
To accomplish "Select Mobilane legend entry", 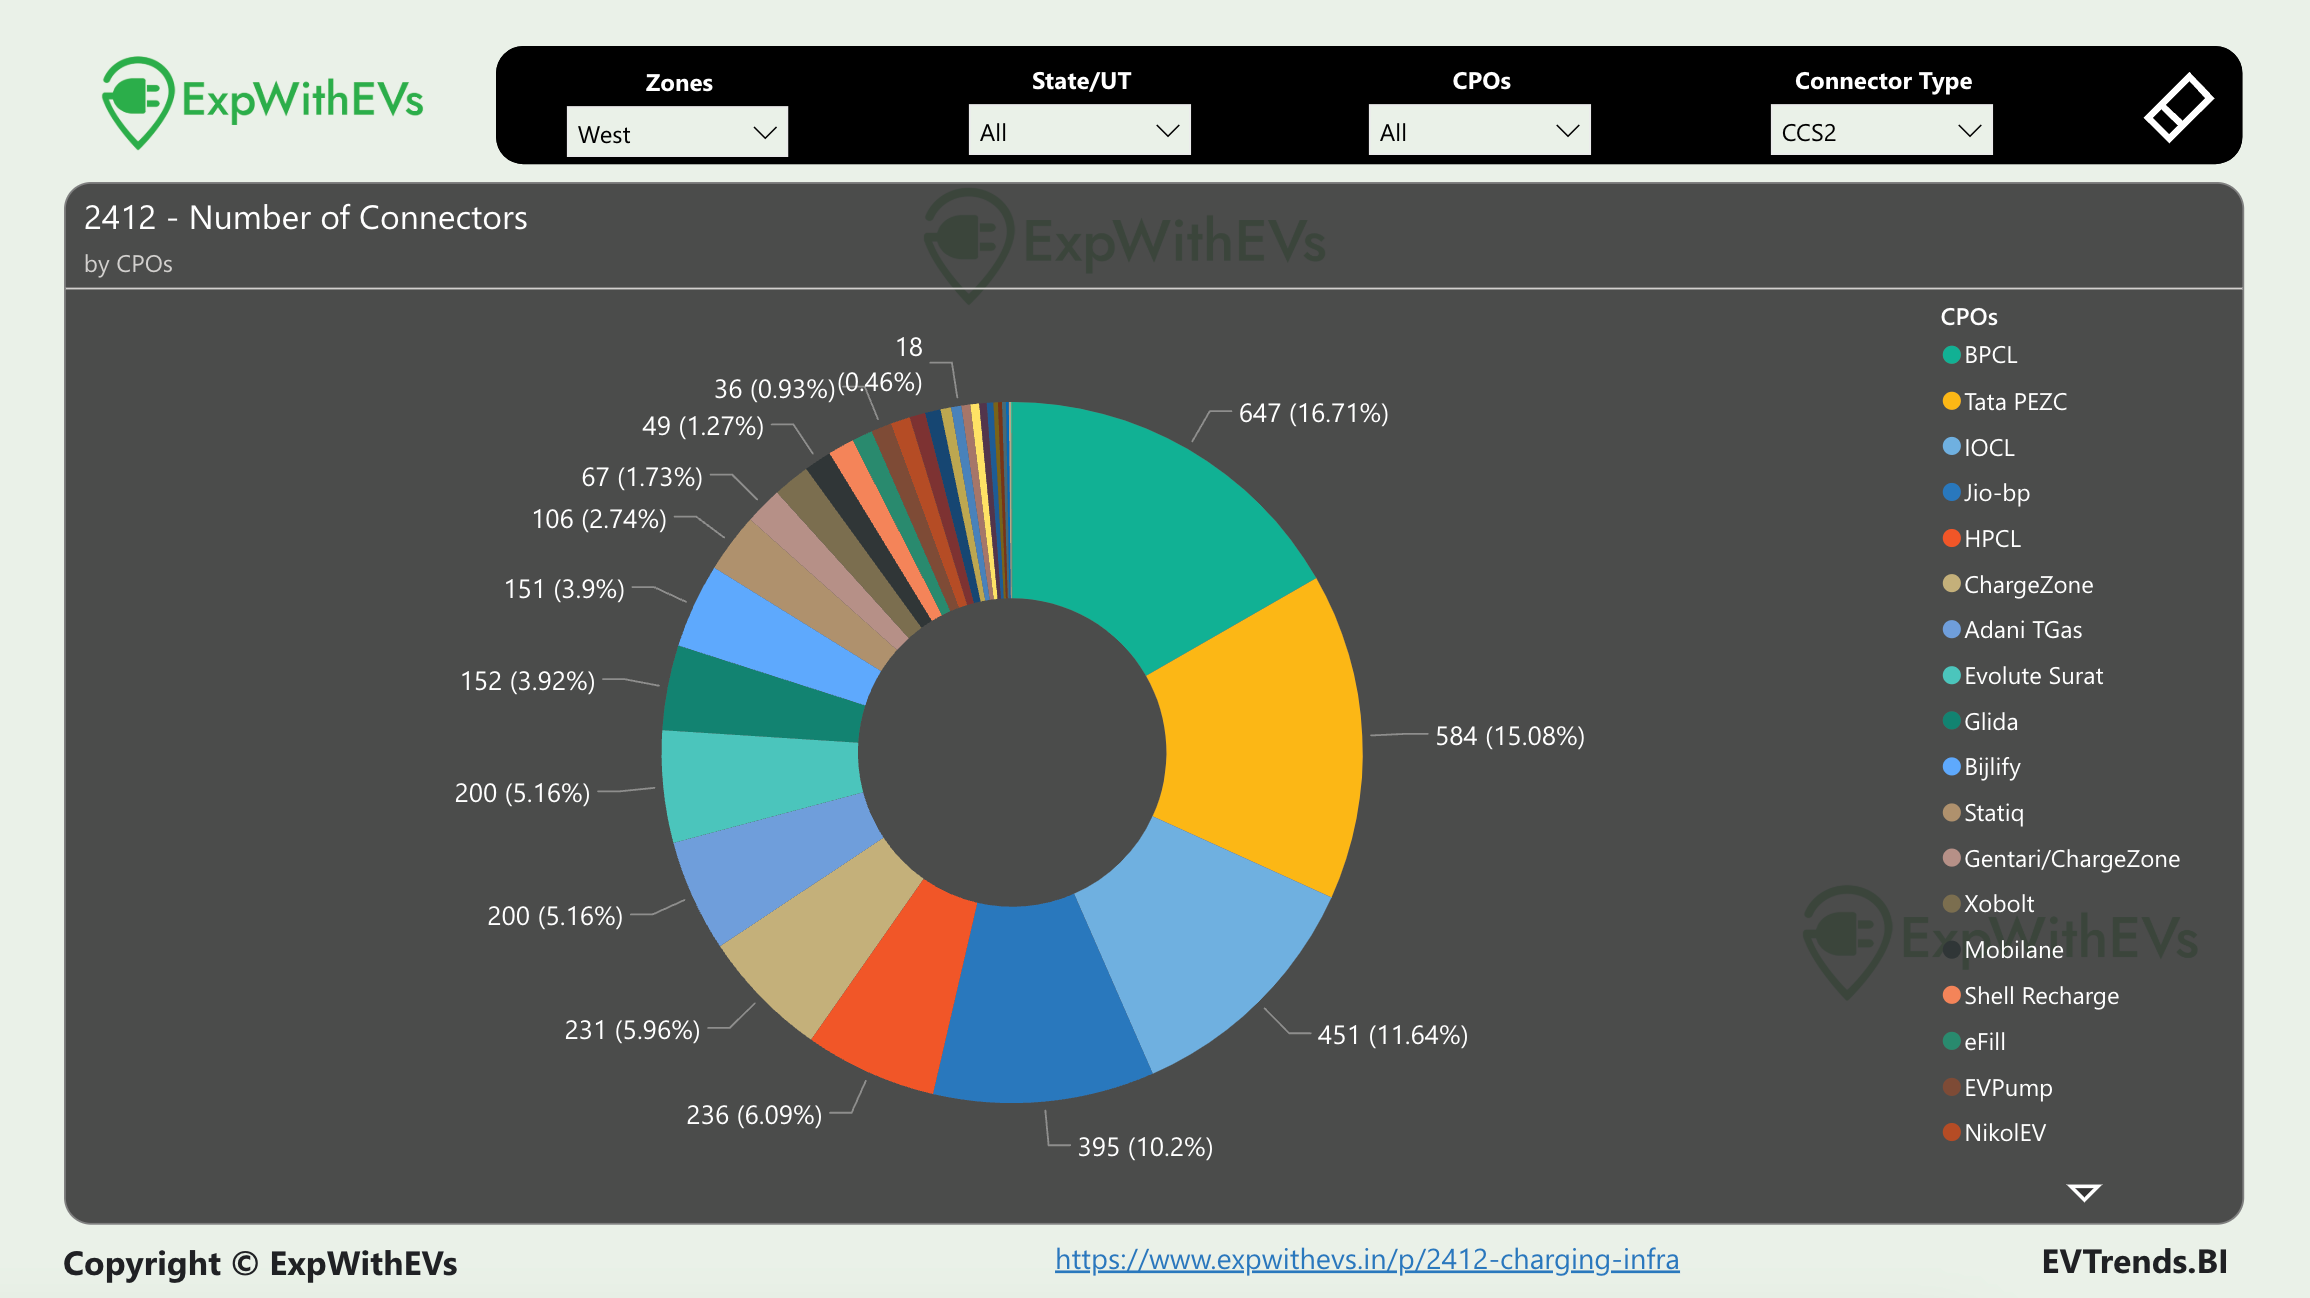I will pos(2003,949).
